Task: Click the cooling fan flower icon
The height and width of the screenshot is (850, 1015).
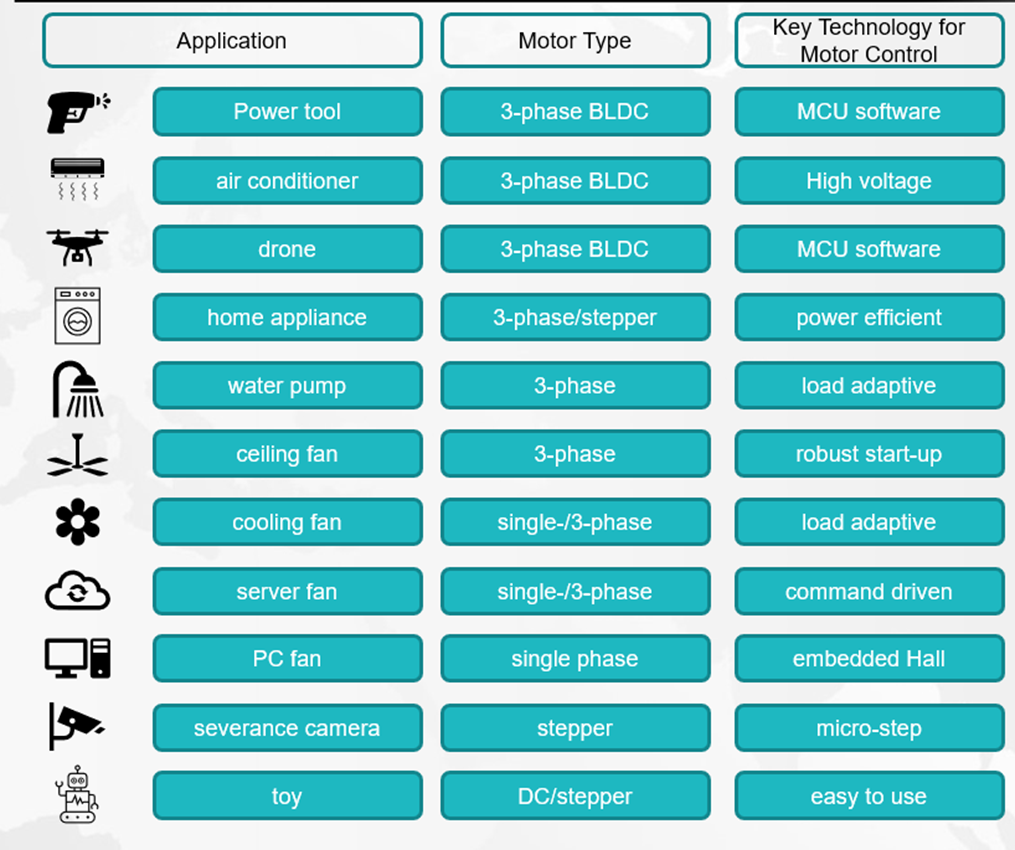Action: tap(77, 523)
